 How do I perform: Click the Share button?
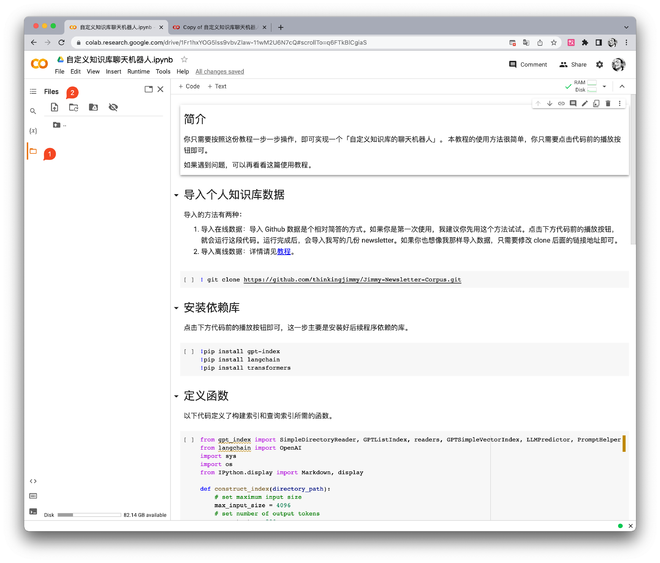[x=573, y=64]
